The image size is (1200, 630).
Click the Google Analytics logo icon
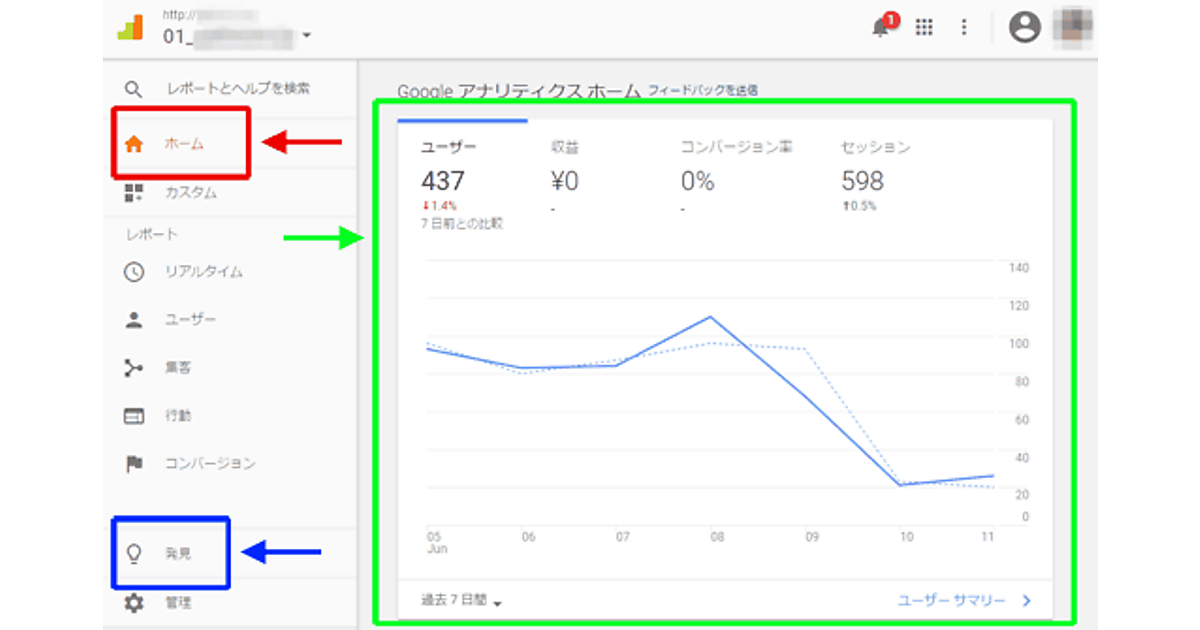pyautogui.click(x=130, y=28)
